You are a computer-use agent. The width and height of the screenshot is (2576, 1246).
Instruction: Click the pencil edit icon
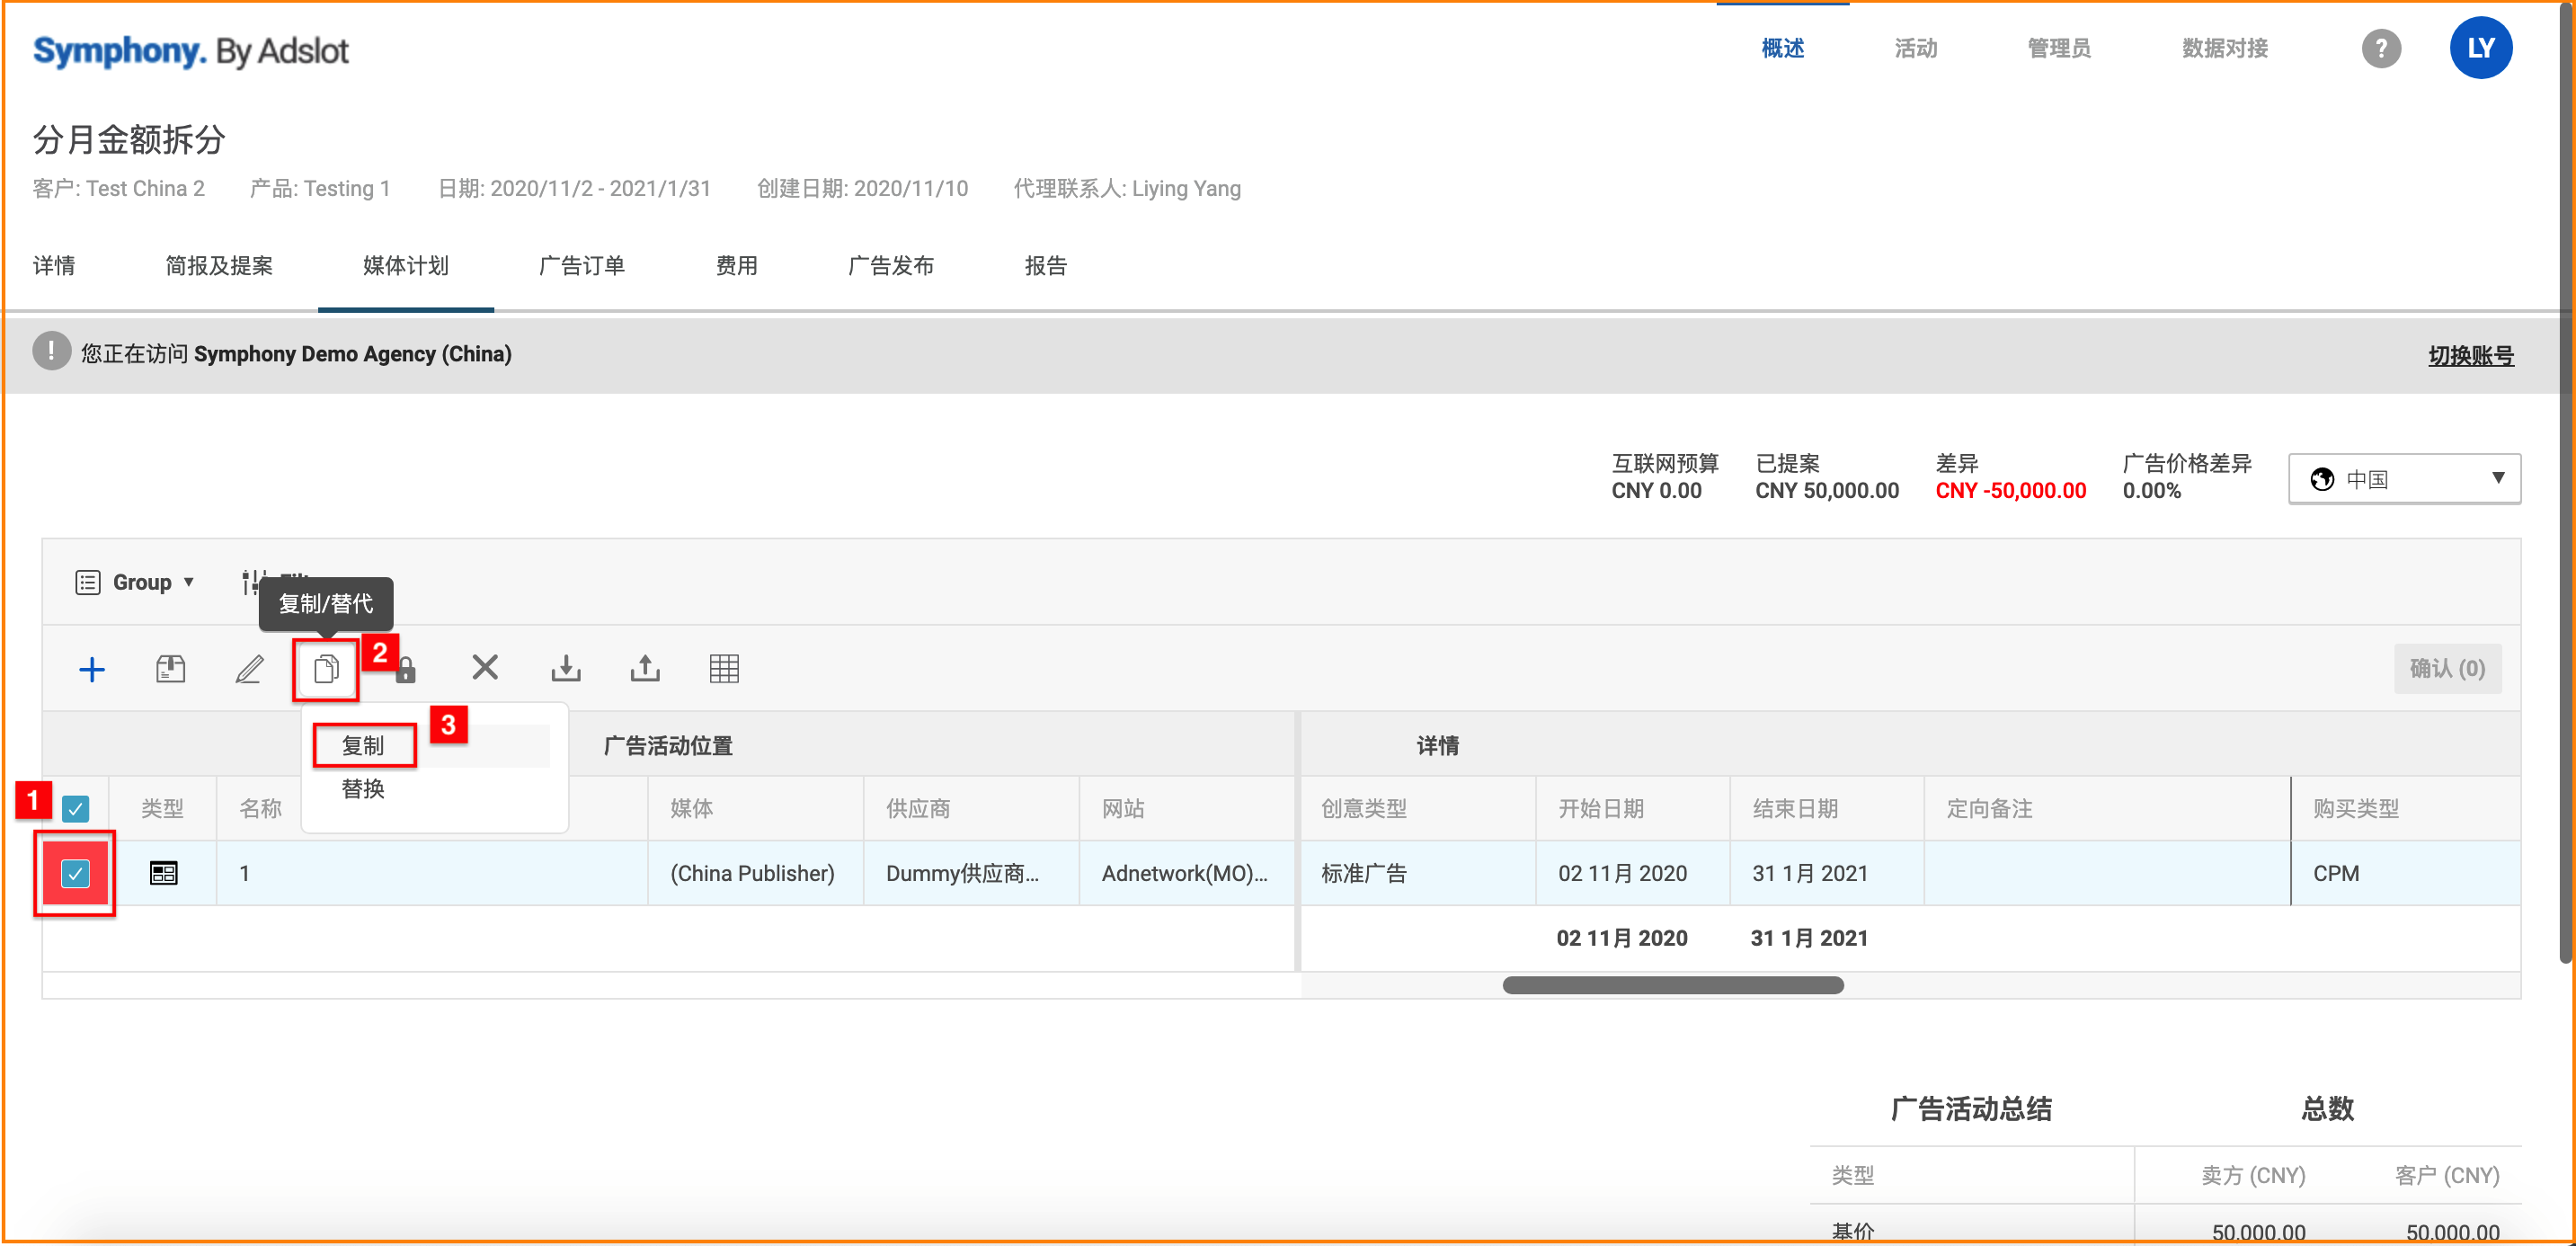(249, 669)
